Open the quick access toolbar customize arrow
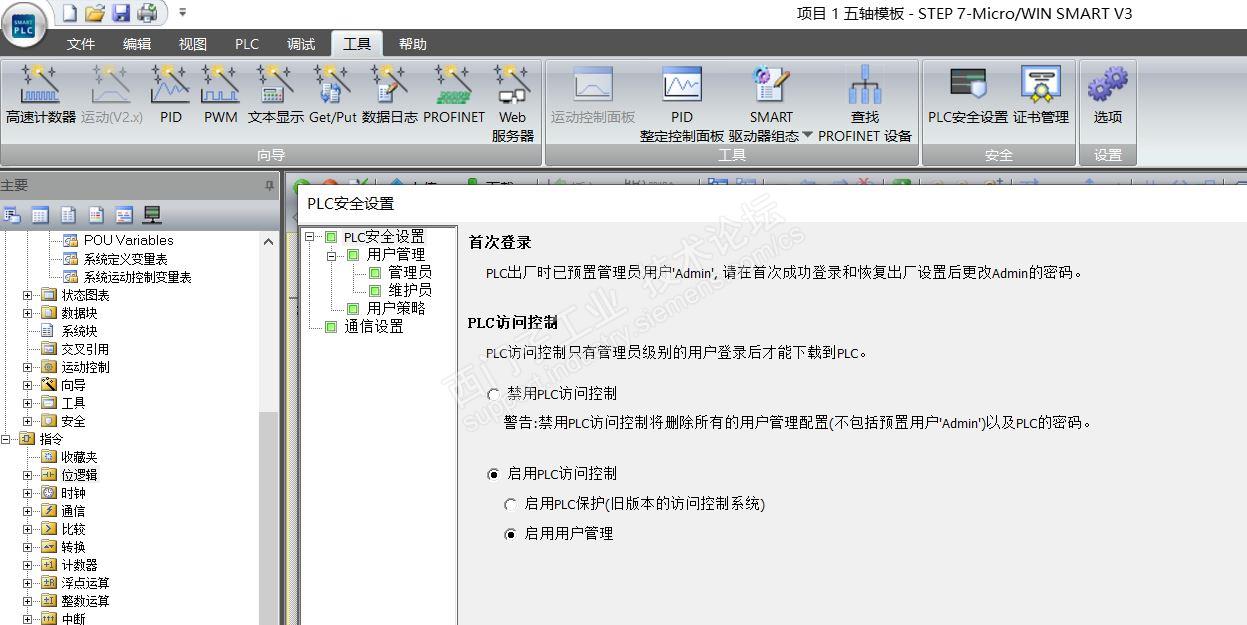1247x625 pixels. [182, 13]
